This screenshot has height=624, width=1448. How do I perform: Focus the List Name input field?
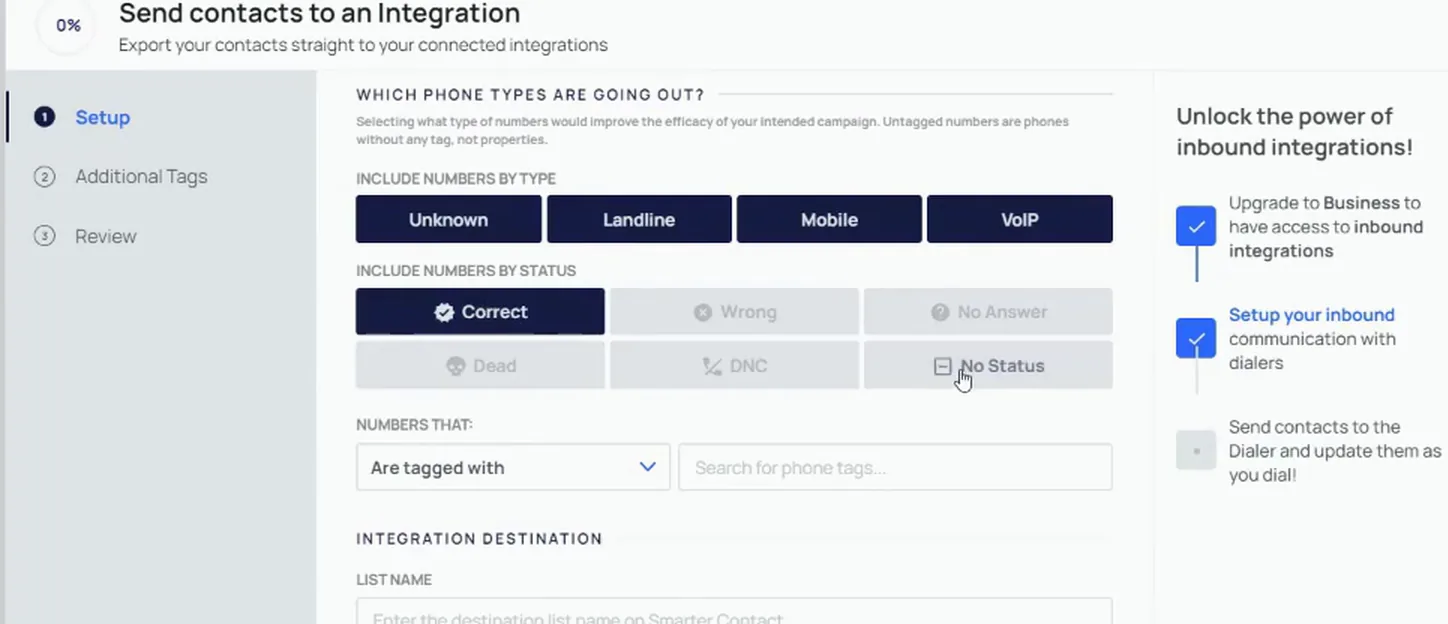tap(734, 612)
